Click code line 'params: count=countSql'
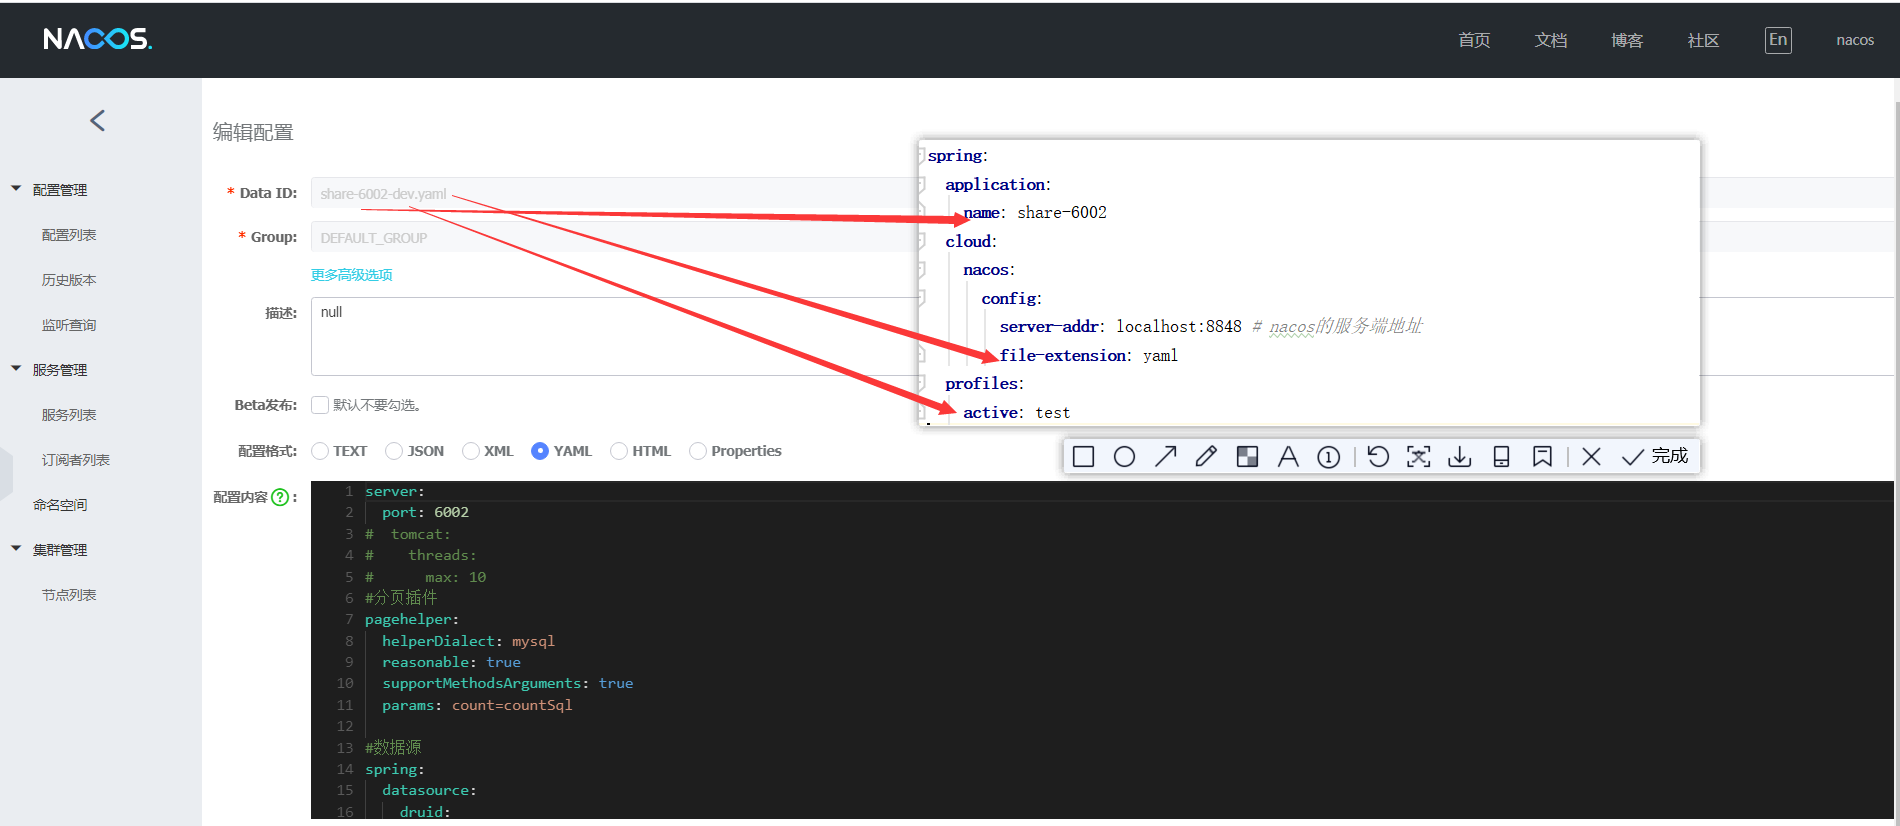This screenshot has width=1900, height=826. point(477,705)
